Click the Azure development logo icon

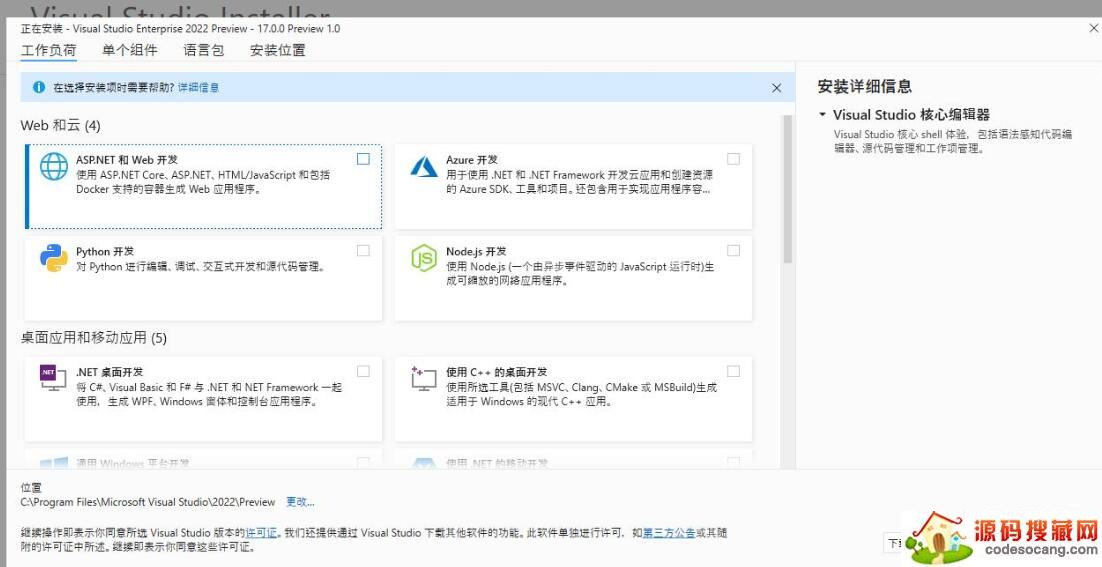click(x=424, y=167)
